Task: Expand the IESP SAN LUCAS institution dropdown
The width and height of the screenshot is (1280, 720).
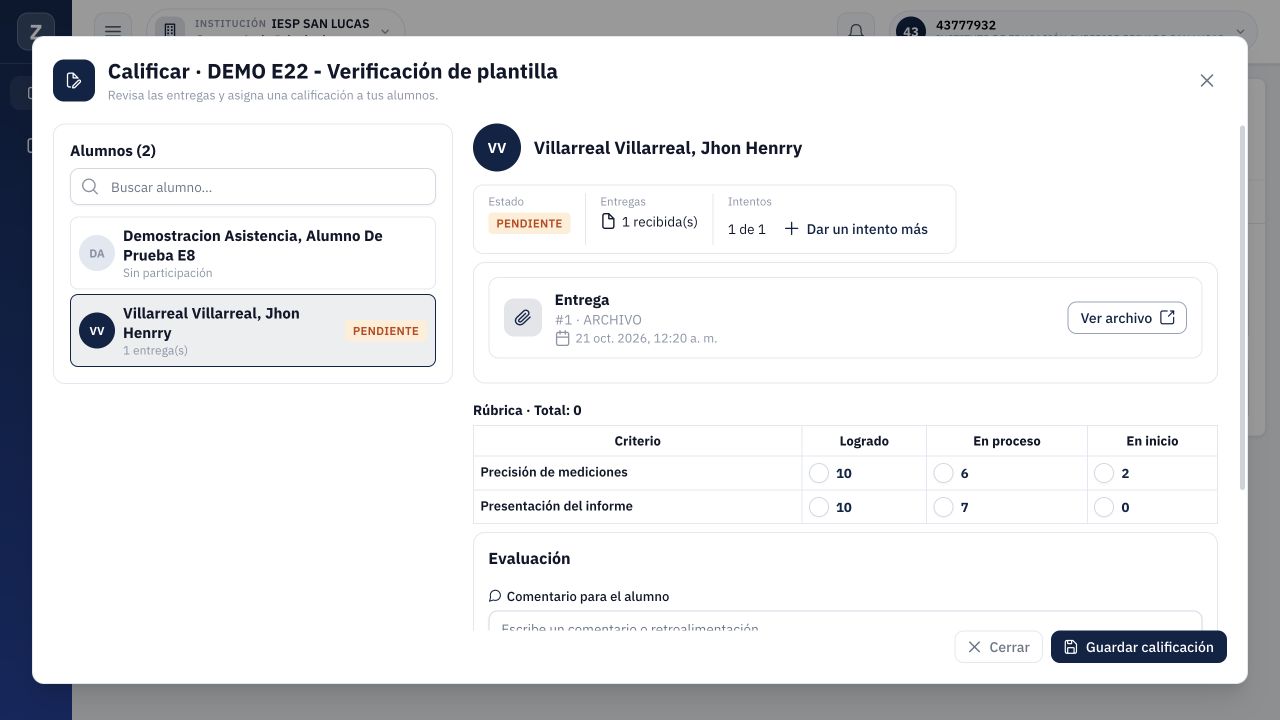Action: pyautogui.click(x=276, y=30)
